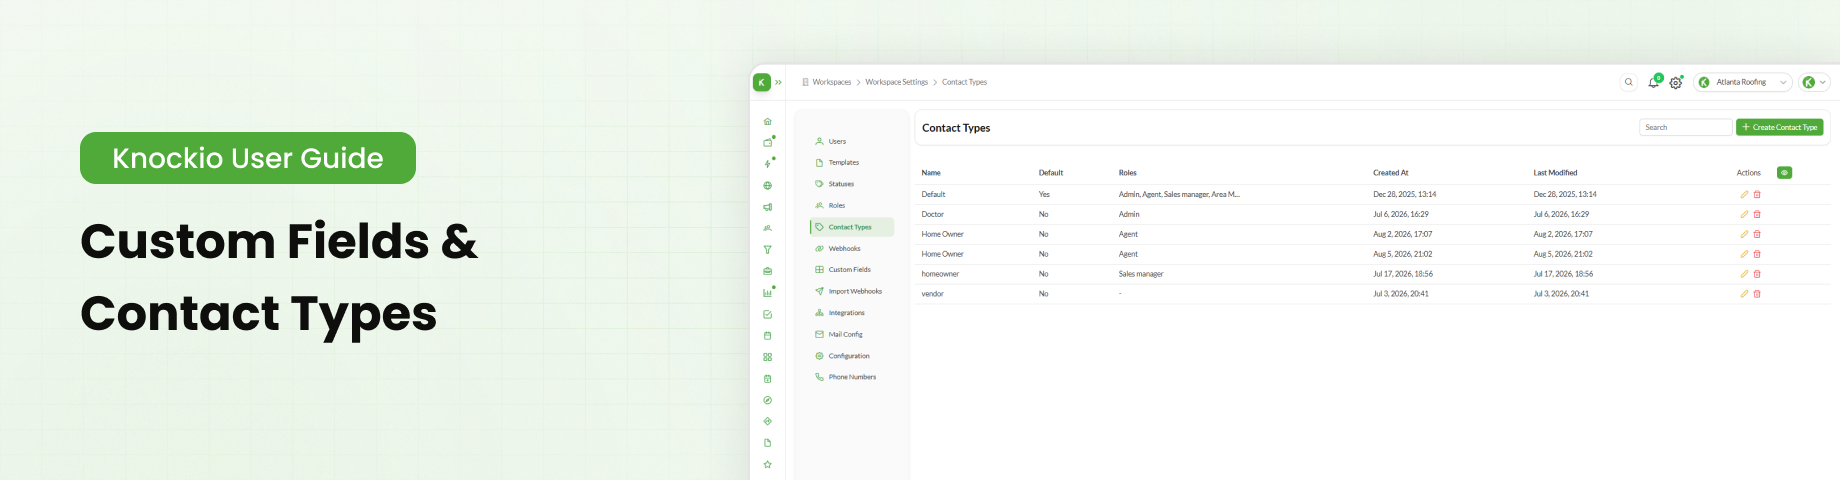This screenshot has height=480, width=1840.
Task: Click the Contact Types breadcrumb
Action: coord(964,82)
